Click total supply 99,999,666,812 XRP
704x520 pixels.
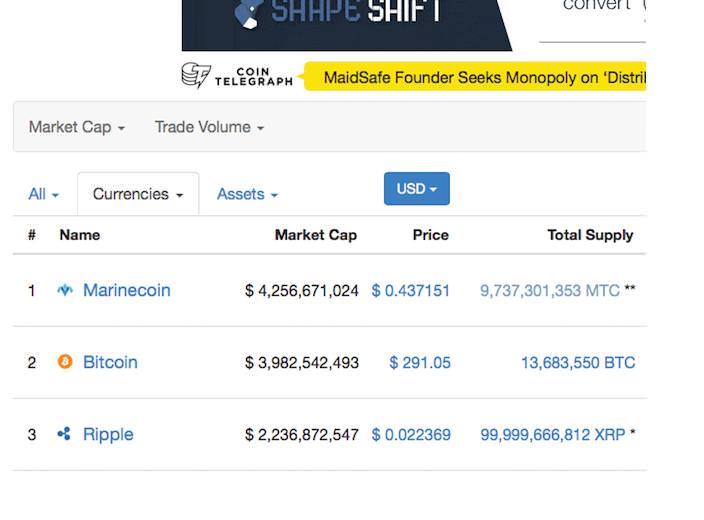click(x=553, y=435)
